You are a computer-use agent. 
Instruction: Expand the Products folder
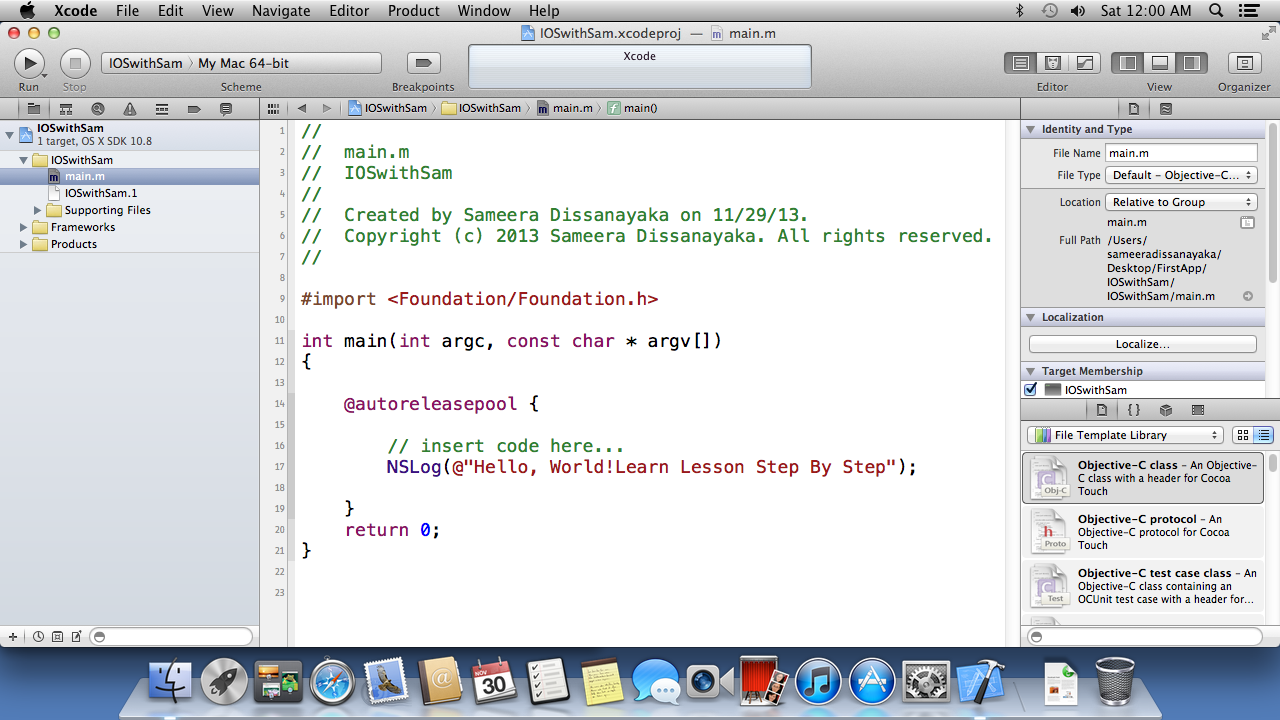pos(24,244)
